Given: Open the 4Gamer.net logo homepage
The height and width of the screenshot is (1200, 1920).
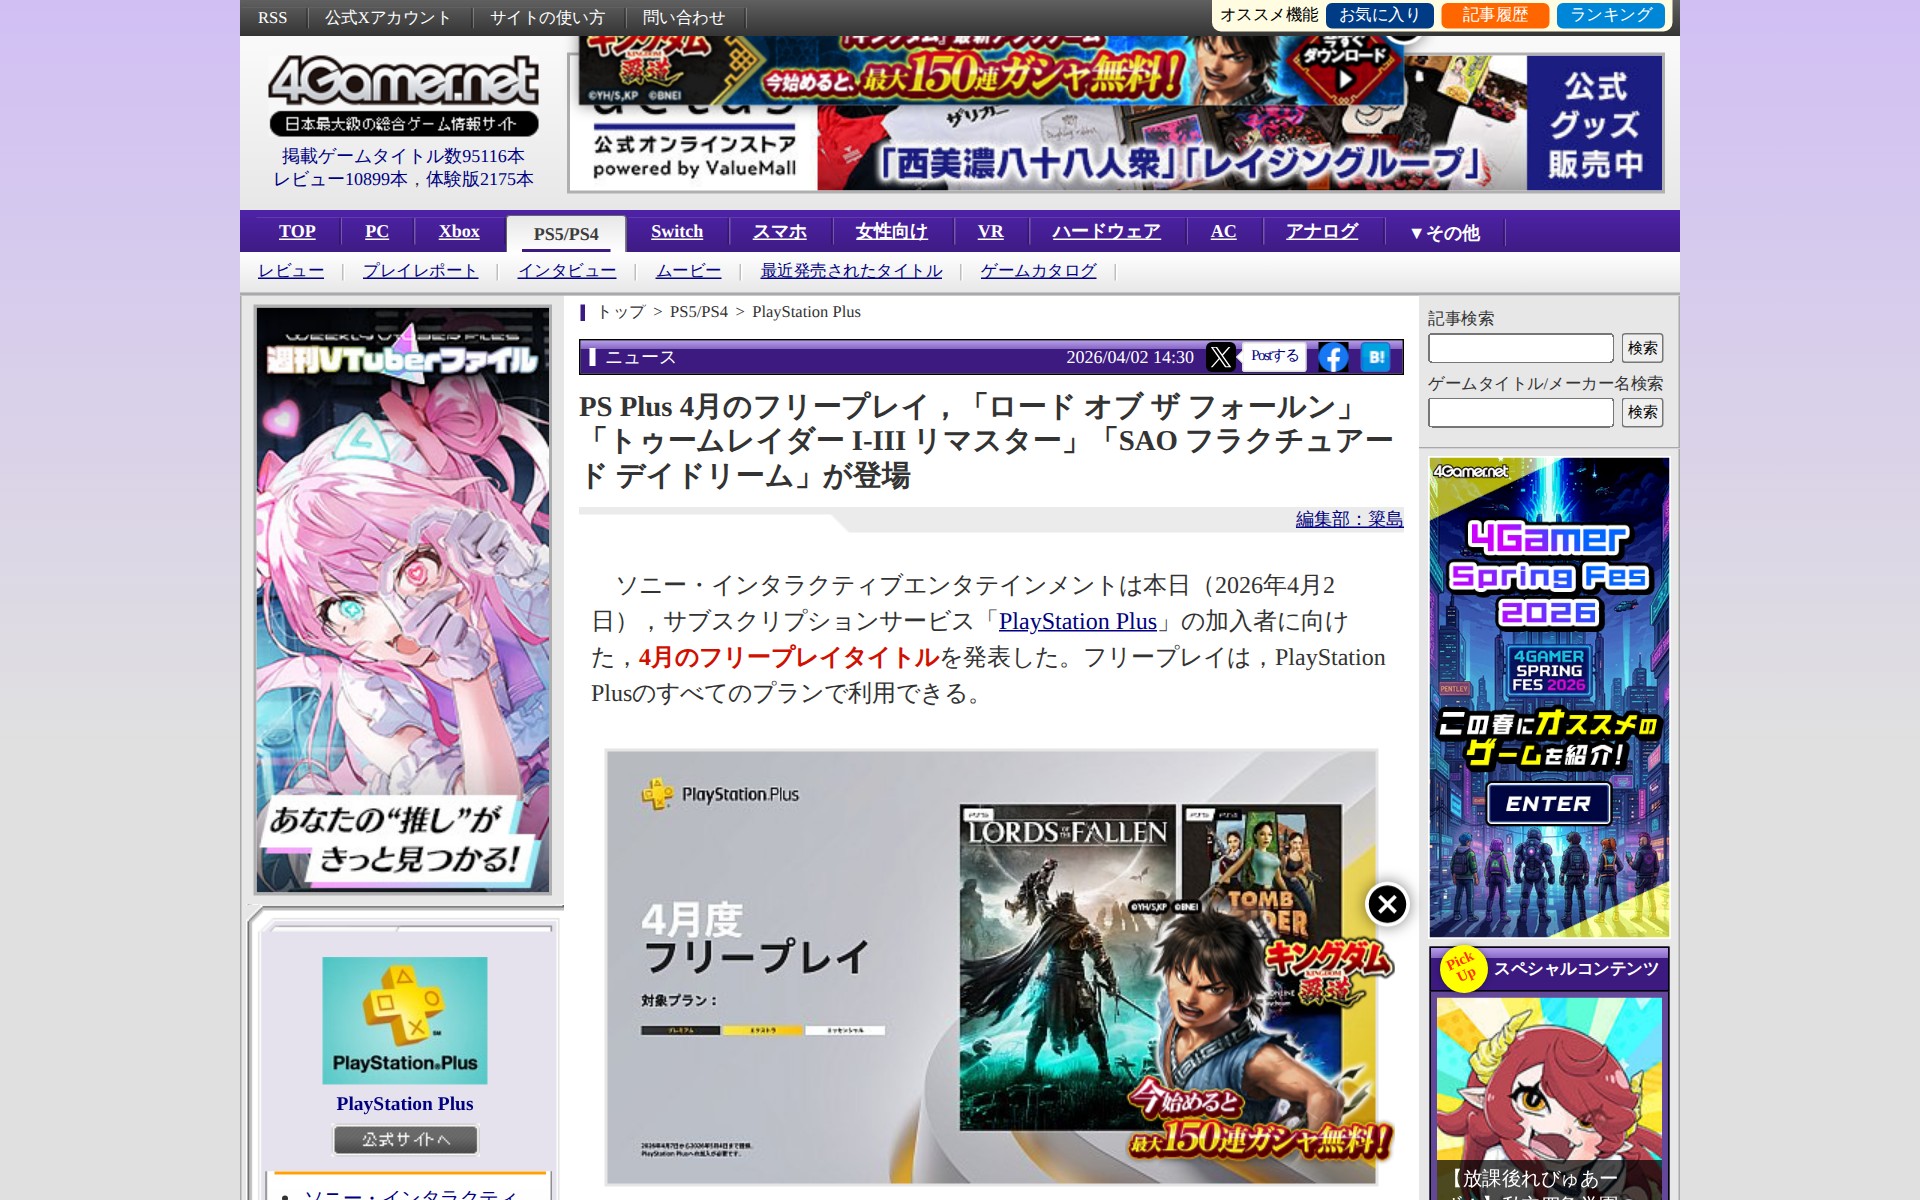Looking at the screenshot, I should click(403, 95).
